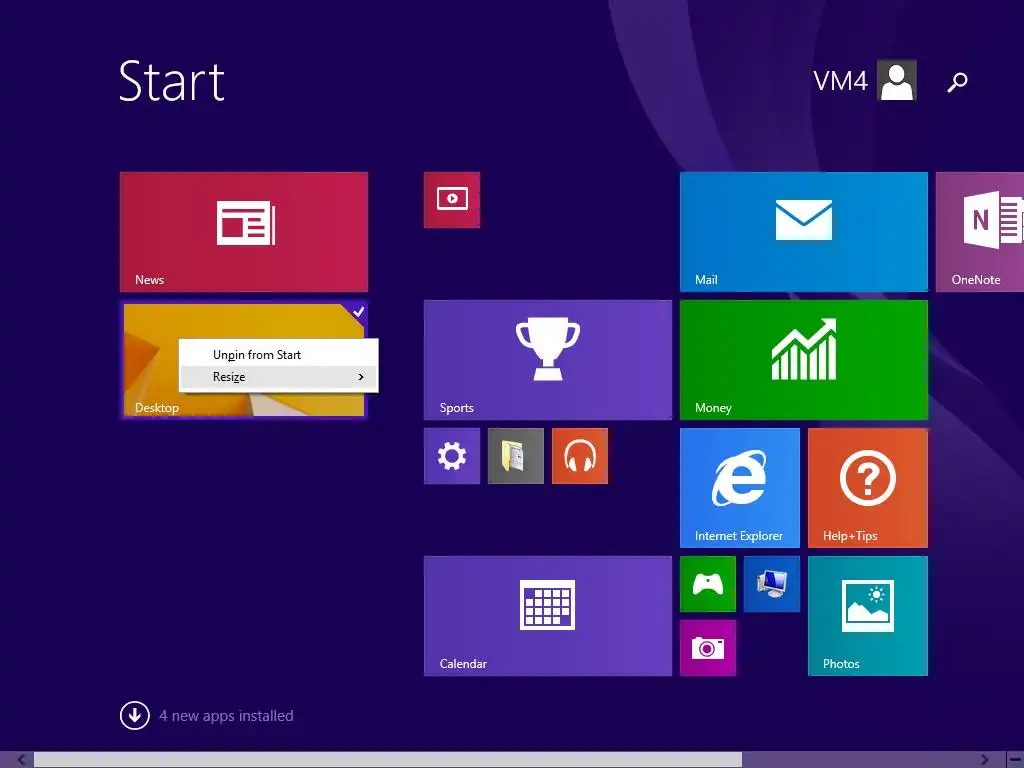1024x768 pixels.
Task: Launch the Video small tile
Action: (452, 200)
